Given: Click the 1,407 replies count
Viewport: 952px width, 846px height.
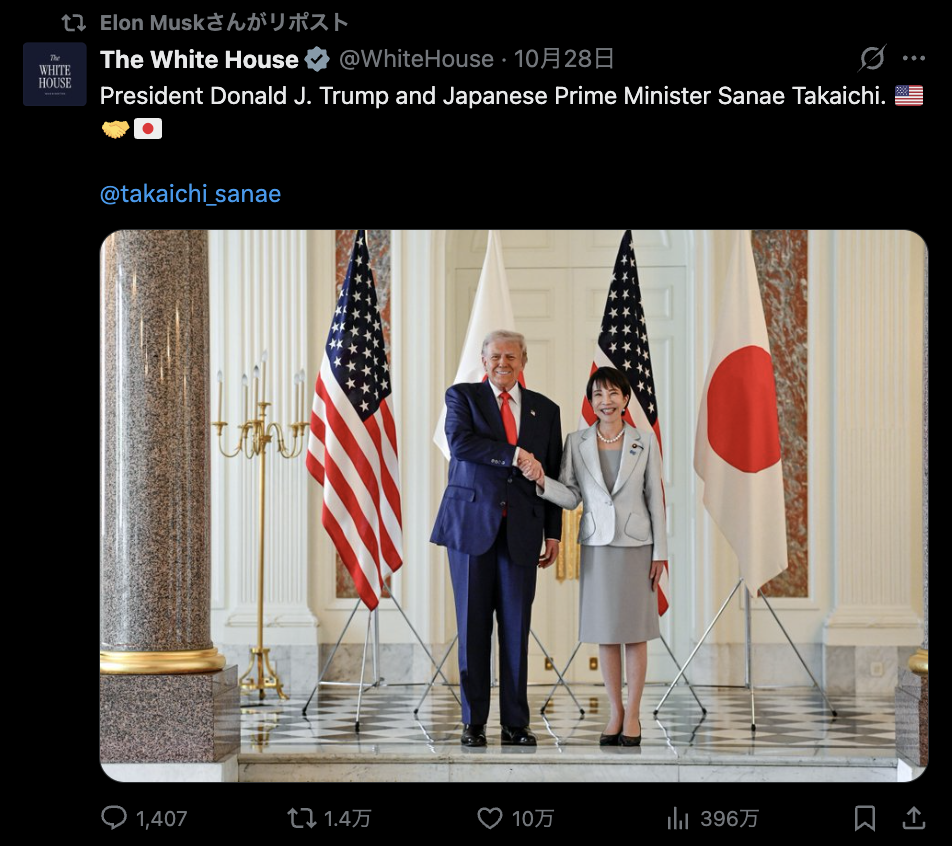Looking at the screenshot, I should pyautogui.click(x=162, y=819).
